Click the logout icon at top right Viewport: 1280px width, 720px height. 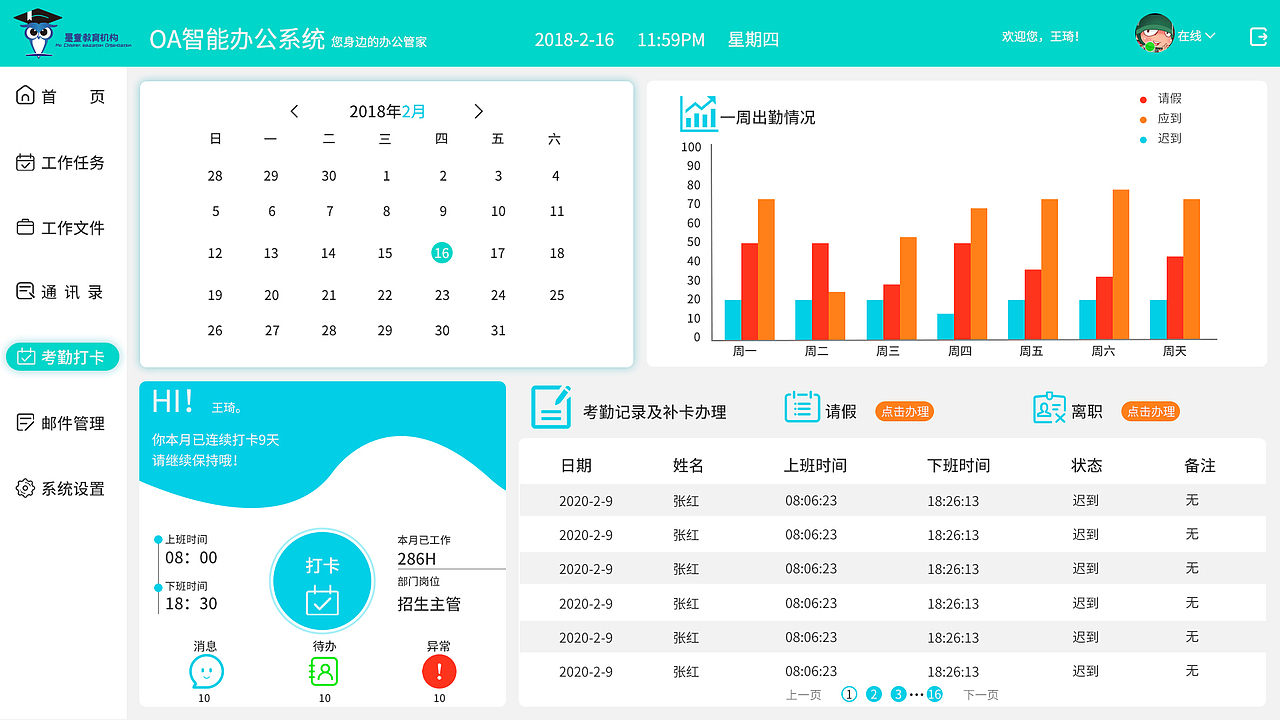1257,37
